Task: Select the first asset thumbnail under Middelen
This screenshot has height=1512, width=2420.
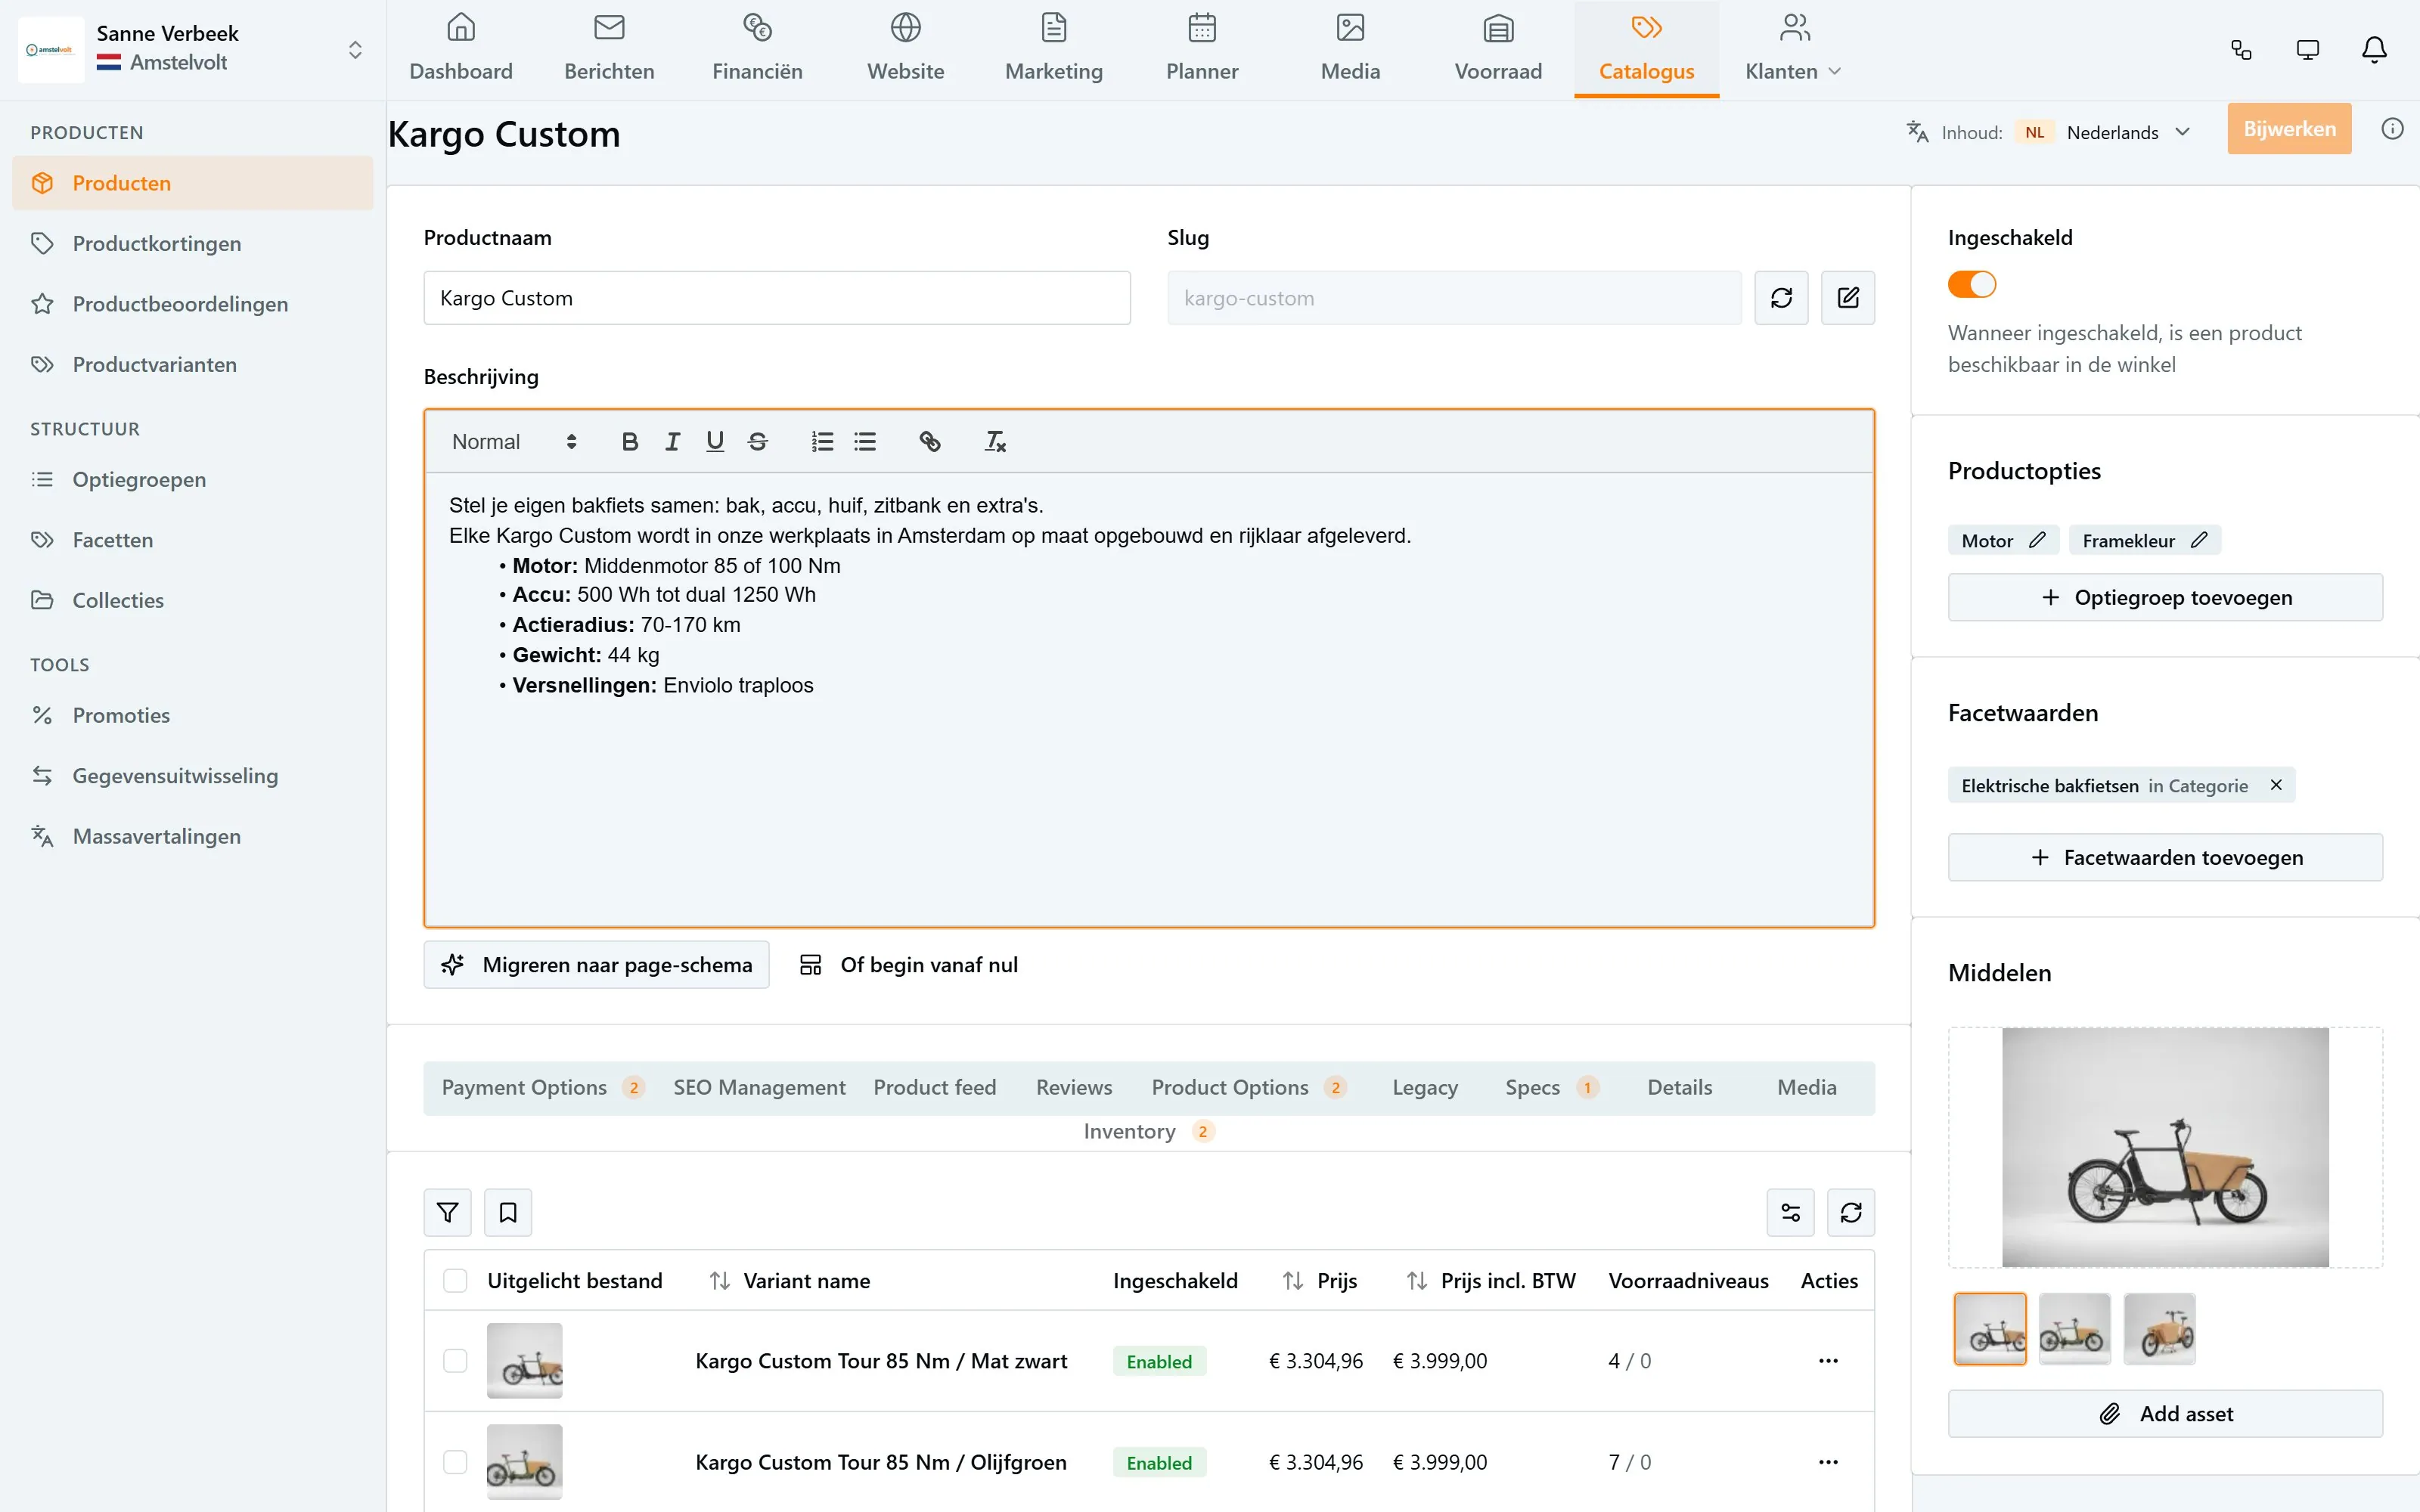Action: pyautogui.click(x=1990, y=1329)
